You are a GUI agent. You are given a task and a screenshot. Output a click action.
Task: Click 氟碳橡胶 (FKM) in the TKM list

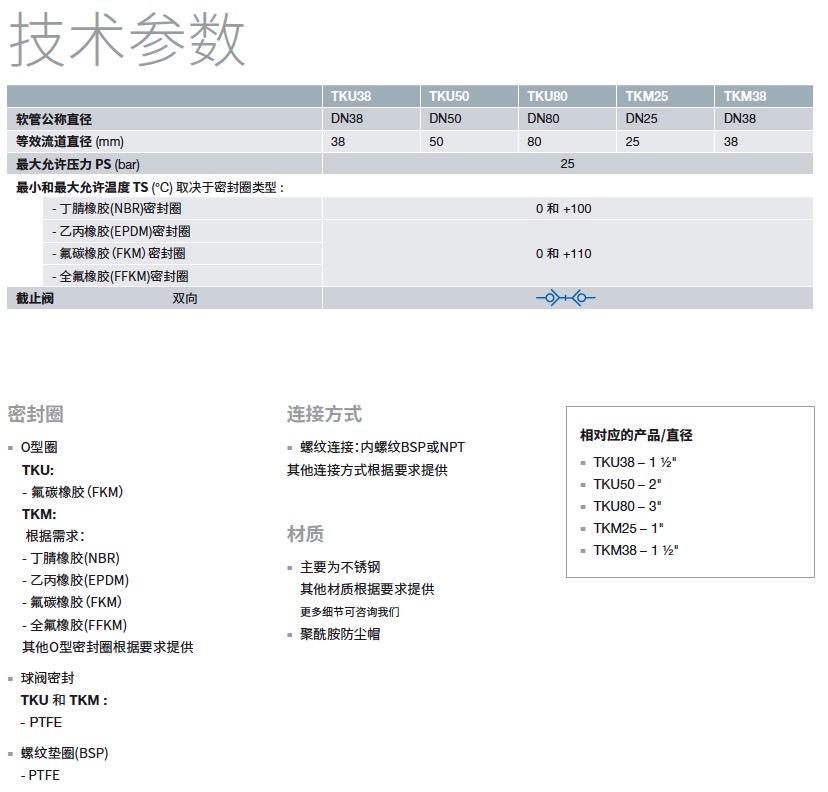[x=72, y=602]
